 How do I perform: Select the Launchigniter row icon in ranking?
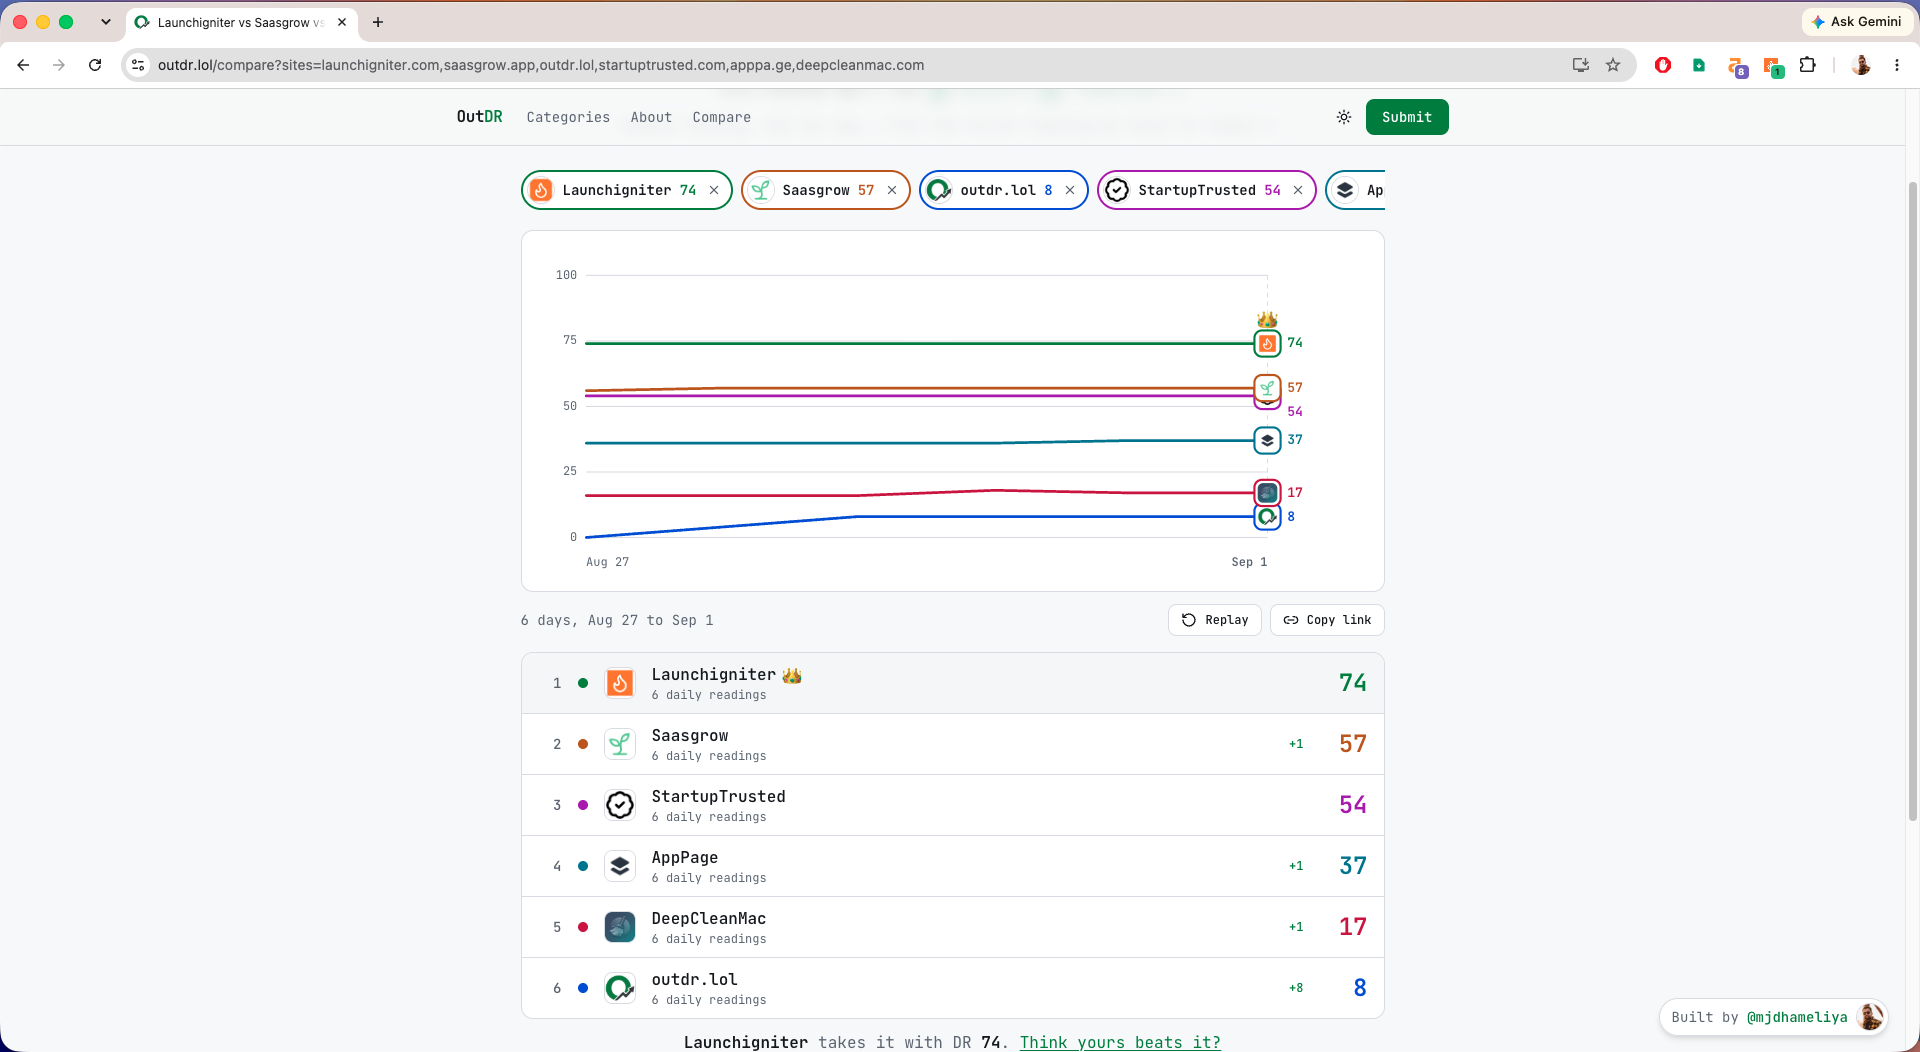[620, 683]
